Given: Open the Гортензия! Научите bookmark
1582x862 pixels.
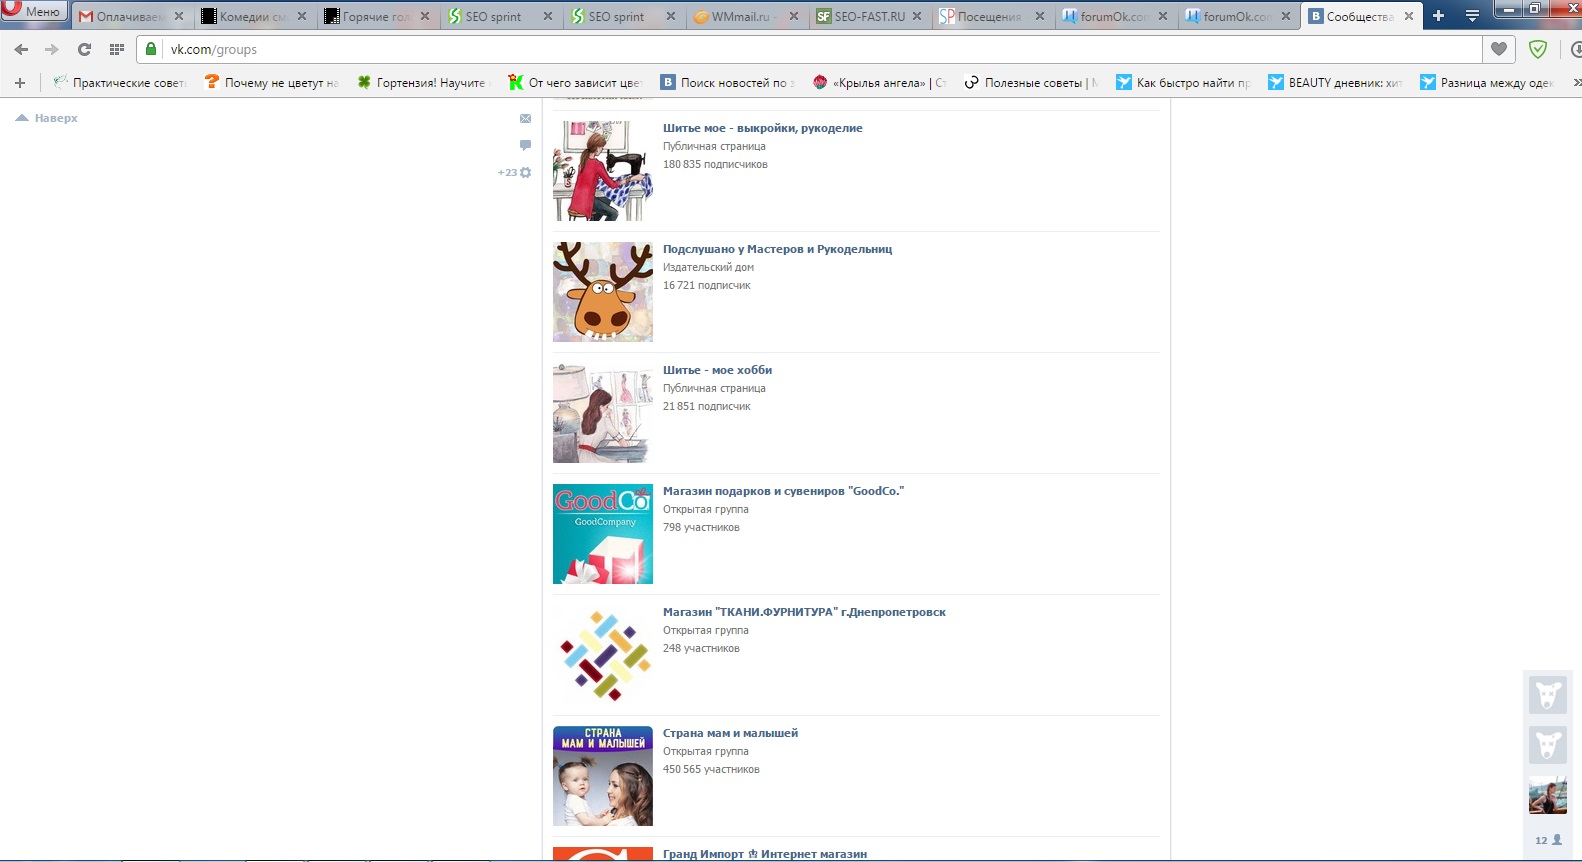Looking at the screenshot, I should [422, 83].
